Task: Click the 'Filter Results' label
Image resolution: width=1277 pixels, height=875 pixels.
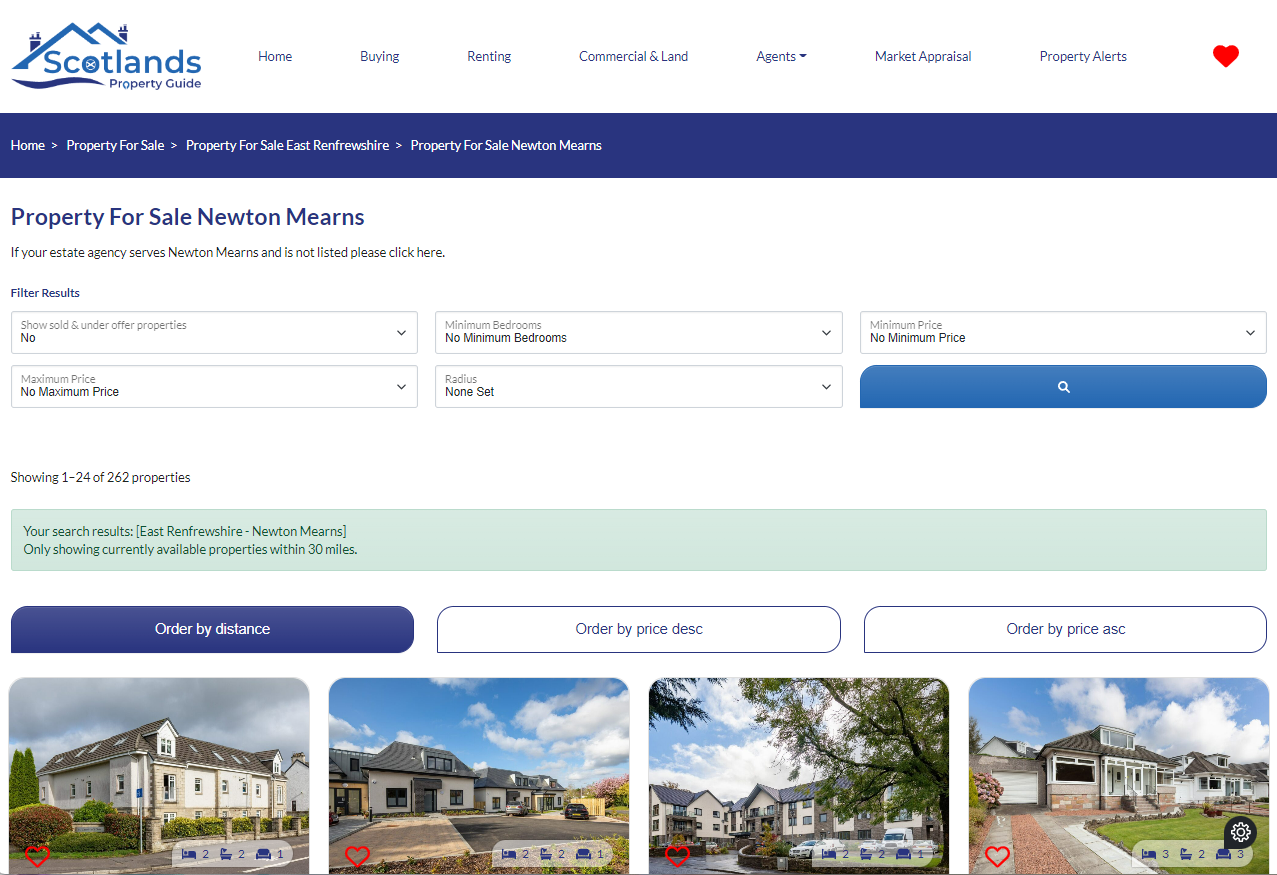Action: 45,293
